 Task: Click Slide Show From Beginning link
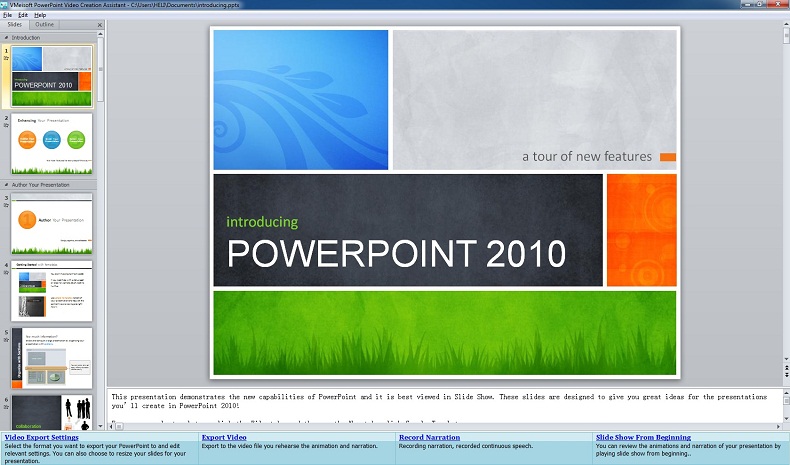coord(643,437)
